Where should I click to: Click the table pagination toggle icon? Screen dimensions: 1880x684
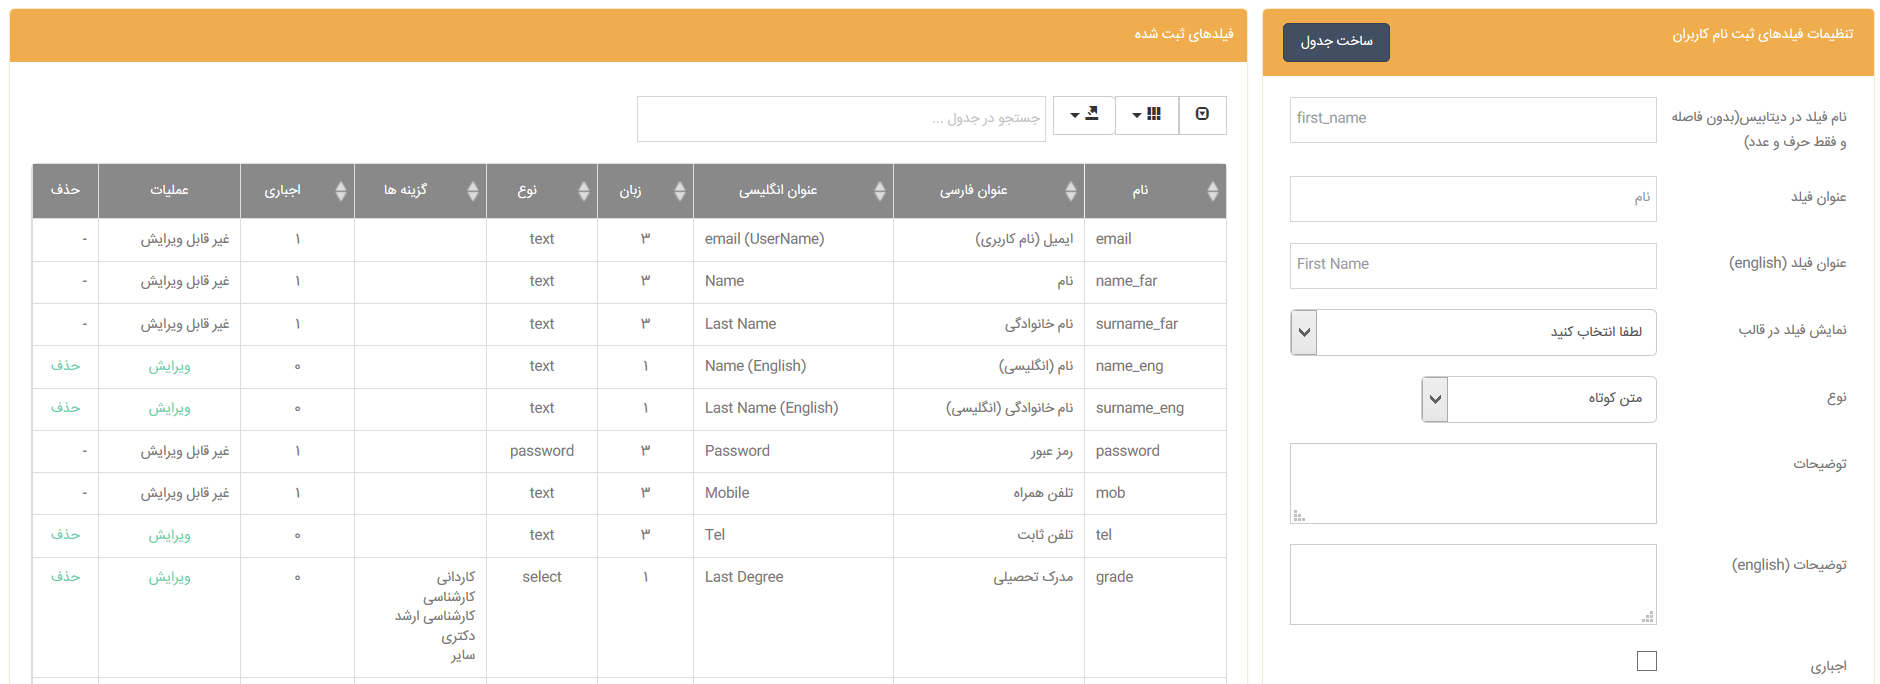pyautogui.click(x=1202, y=115)
